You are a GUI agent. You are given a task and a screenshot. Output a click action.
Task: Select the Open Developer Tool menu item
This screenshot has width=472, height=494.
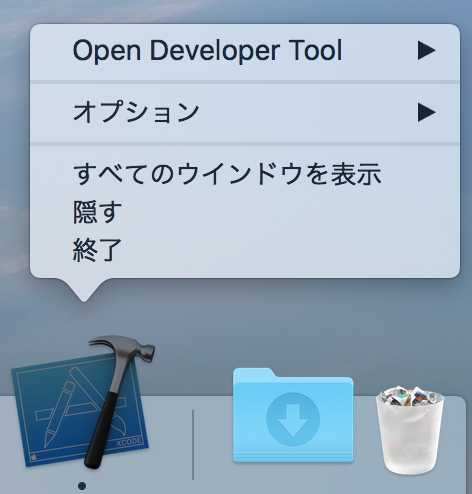pos(245,51)
